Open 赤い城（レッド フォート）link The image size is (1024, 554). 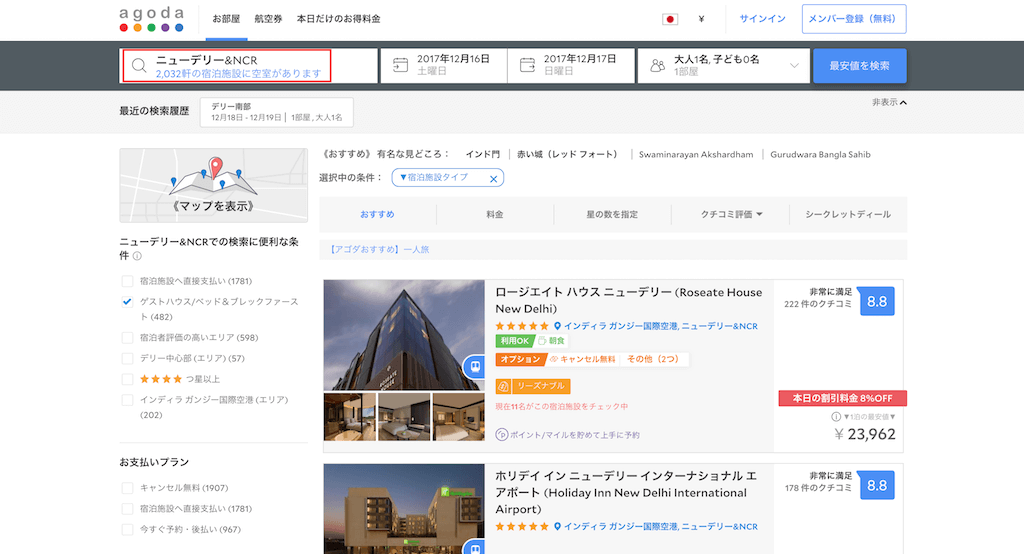(567, 155)
